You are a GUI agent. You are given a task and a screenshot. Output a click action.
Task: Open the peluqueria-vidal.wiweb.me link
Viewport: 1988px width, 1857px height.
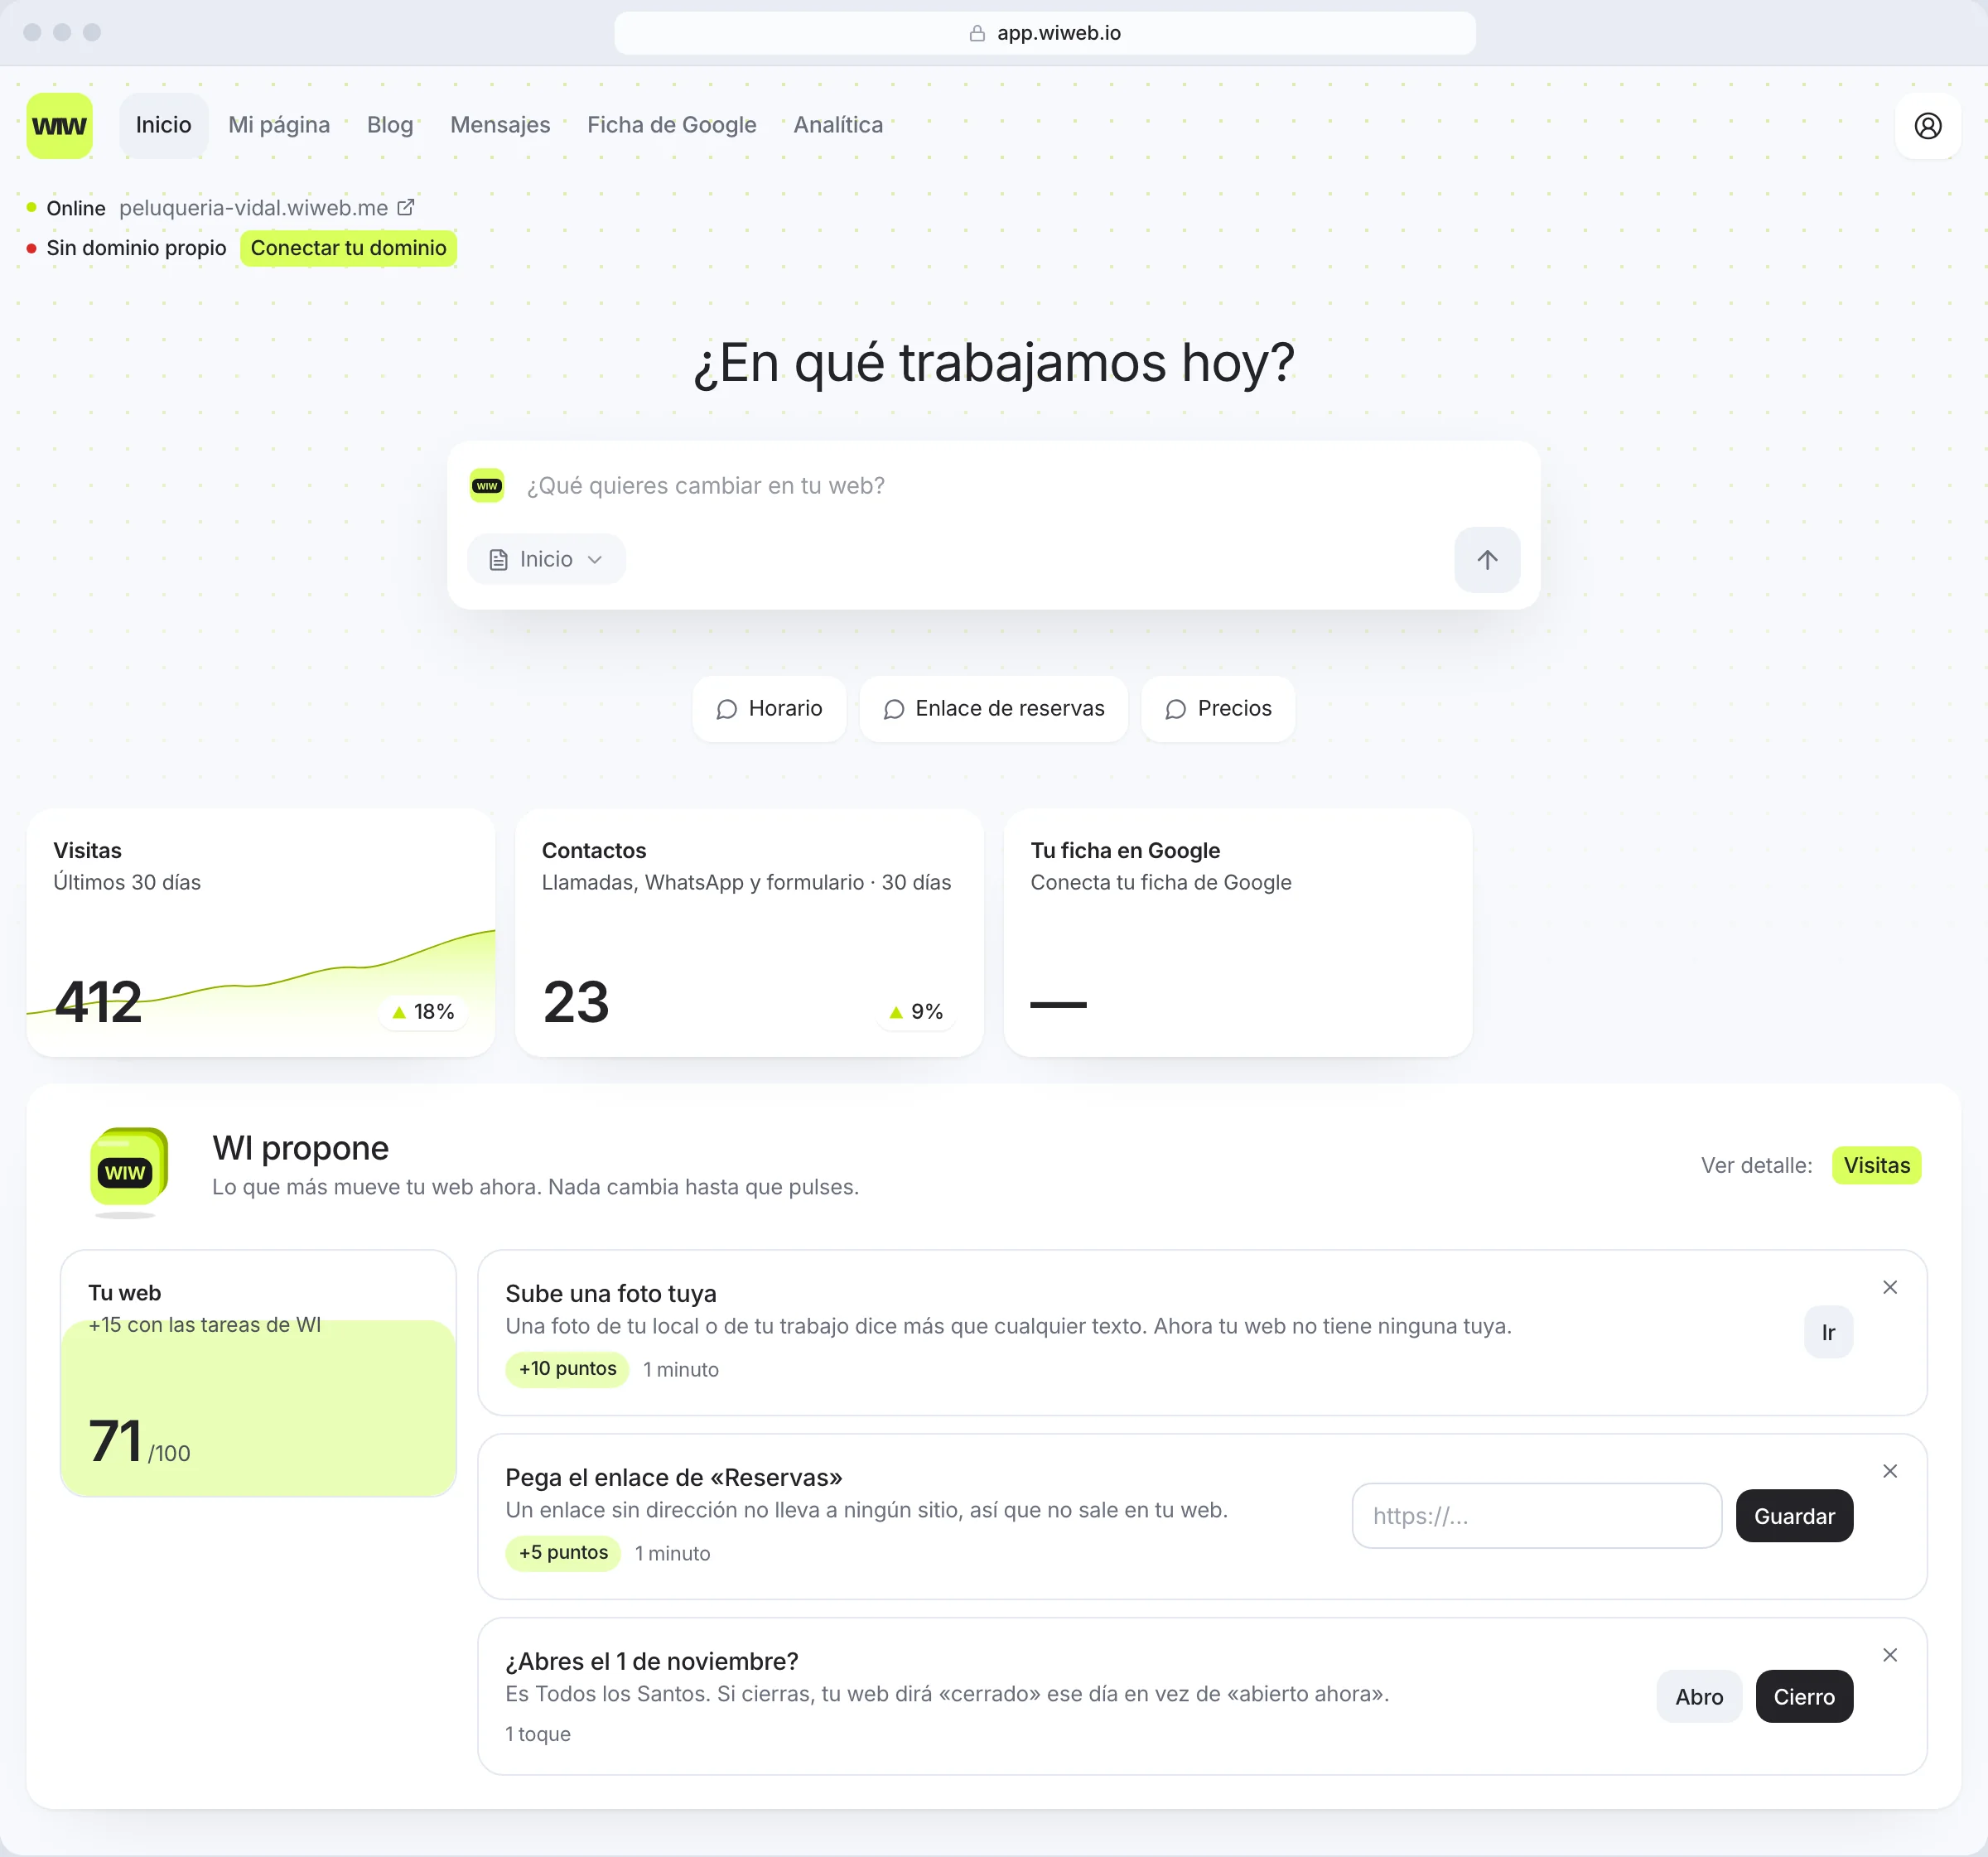[253, 208]
